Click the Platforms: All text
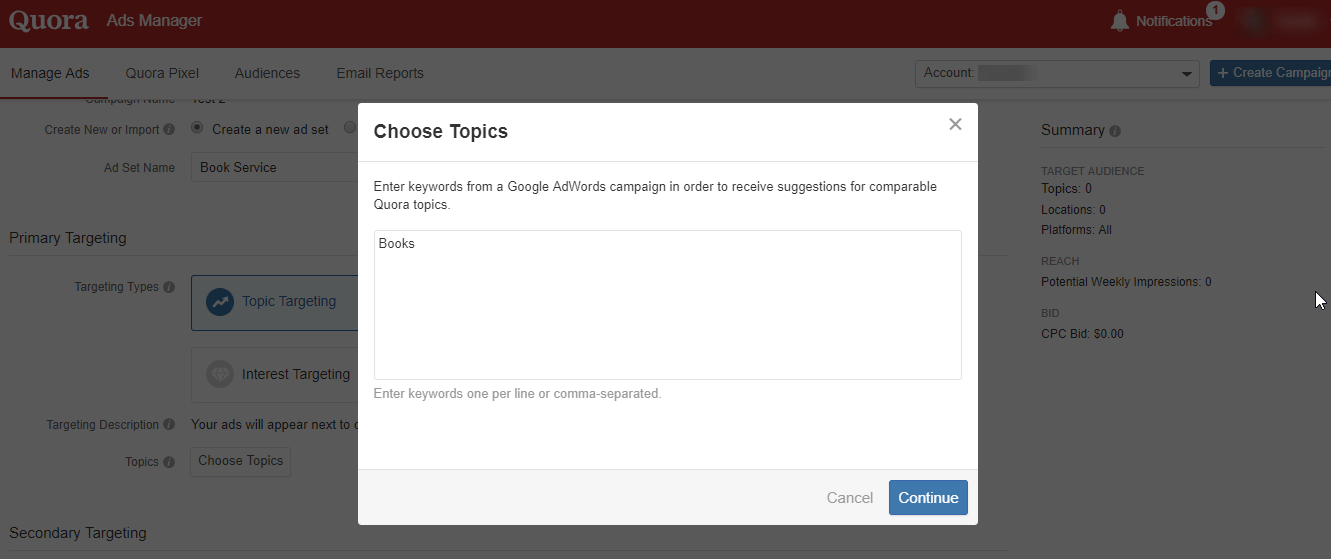 tap(1076, 230)
